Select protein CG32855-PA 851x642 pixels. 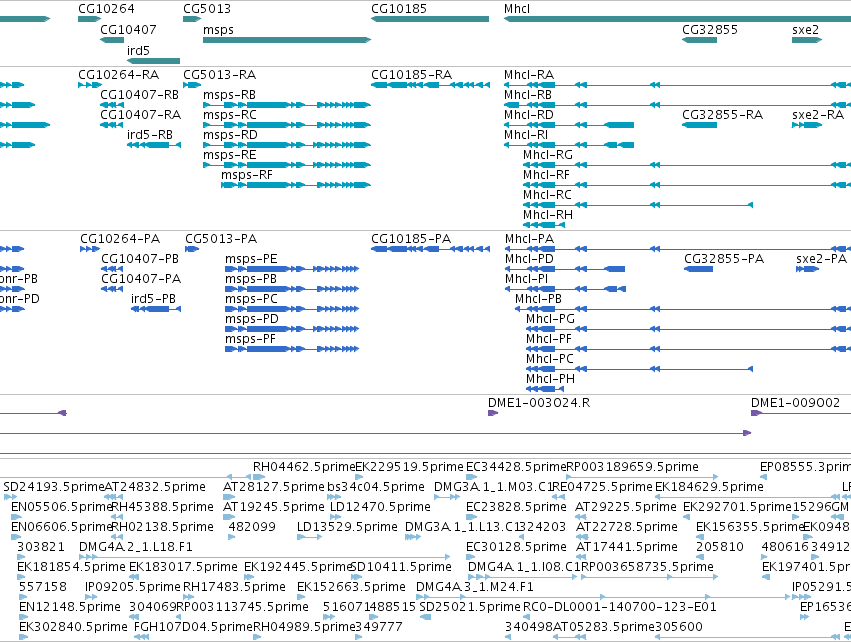[x=698, y=269]
